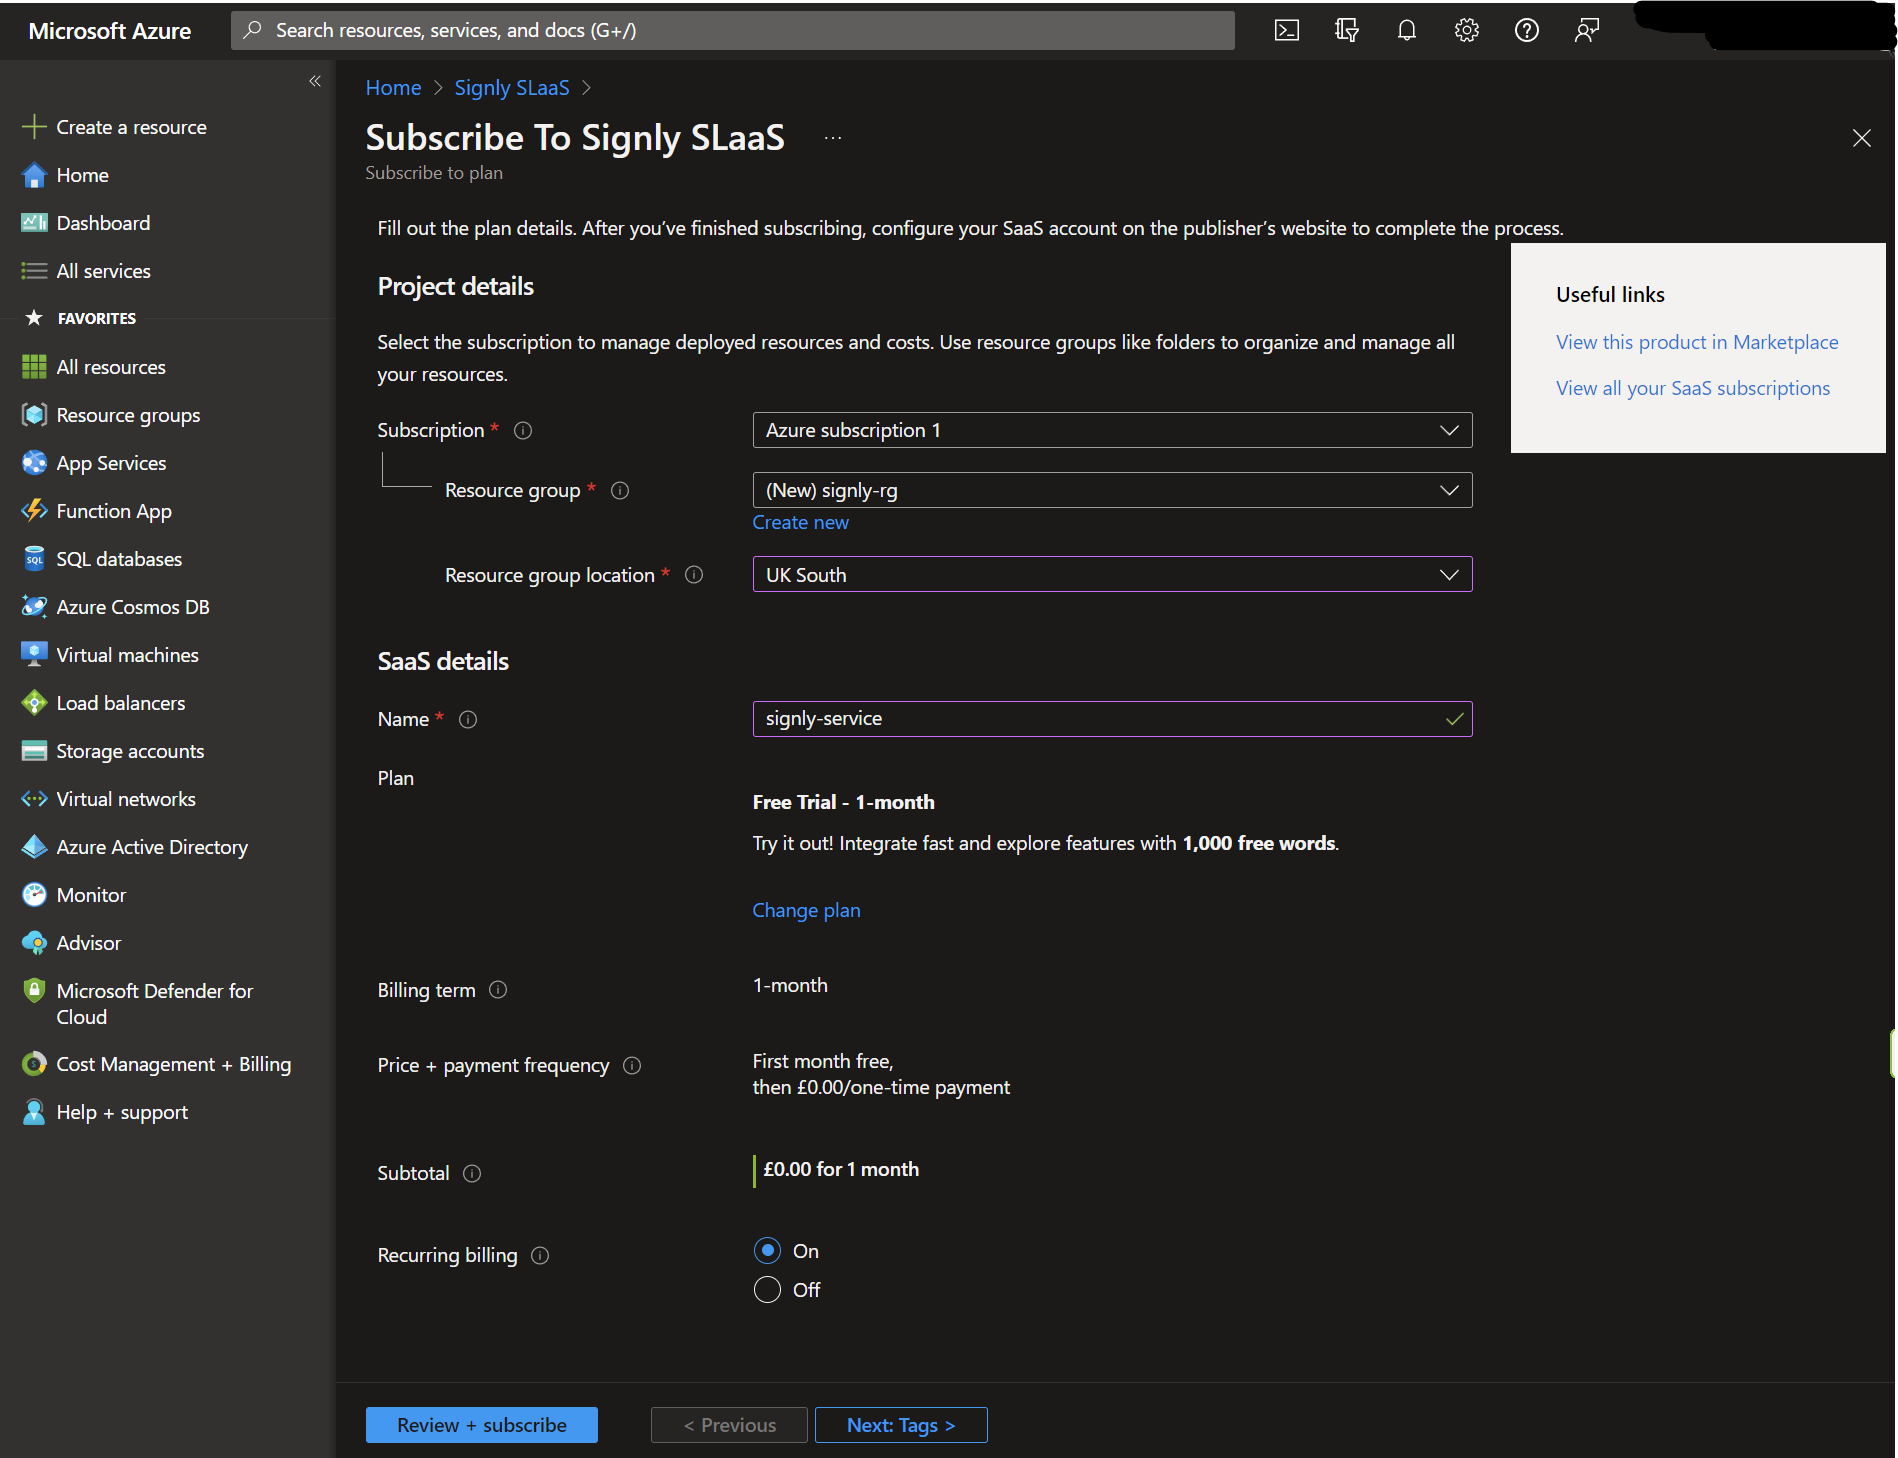This screenshot has height=1458, width=1898.
Task: Click Review + subscribe button
Action: pyautogui.click(x=482, y=1425)
